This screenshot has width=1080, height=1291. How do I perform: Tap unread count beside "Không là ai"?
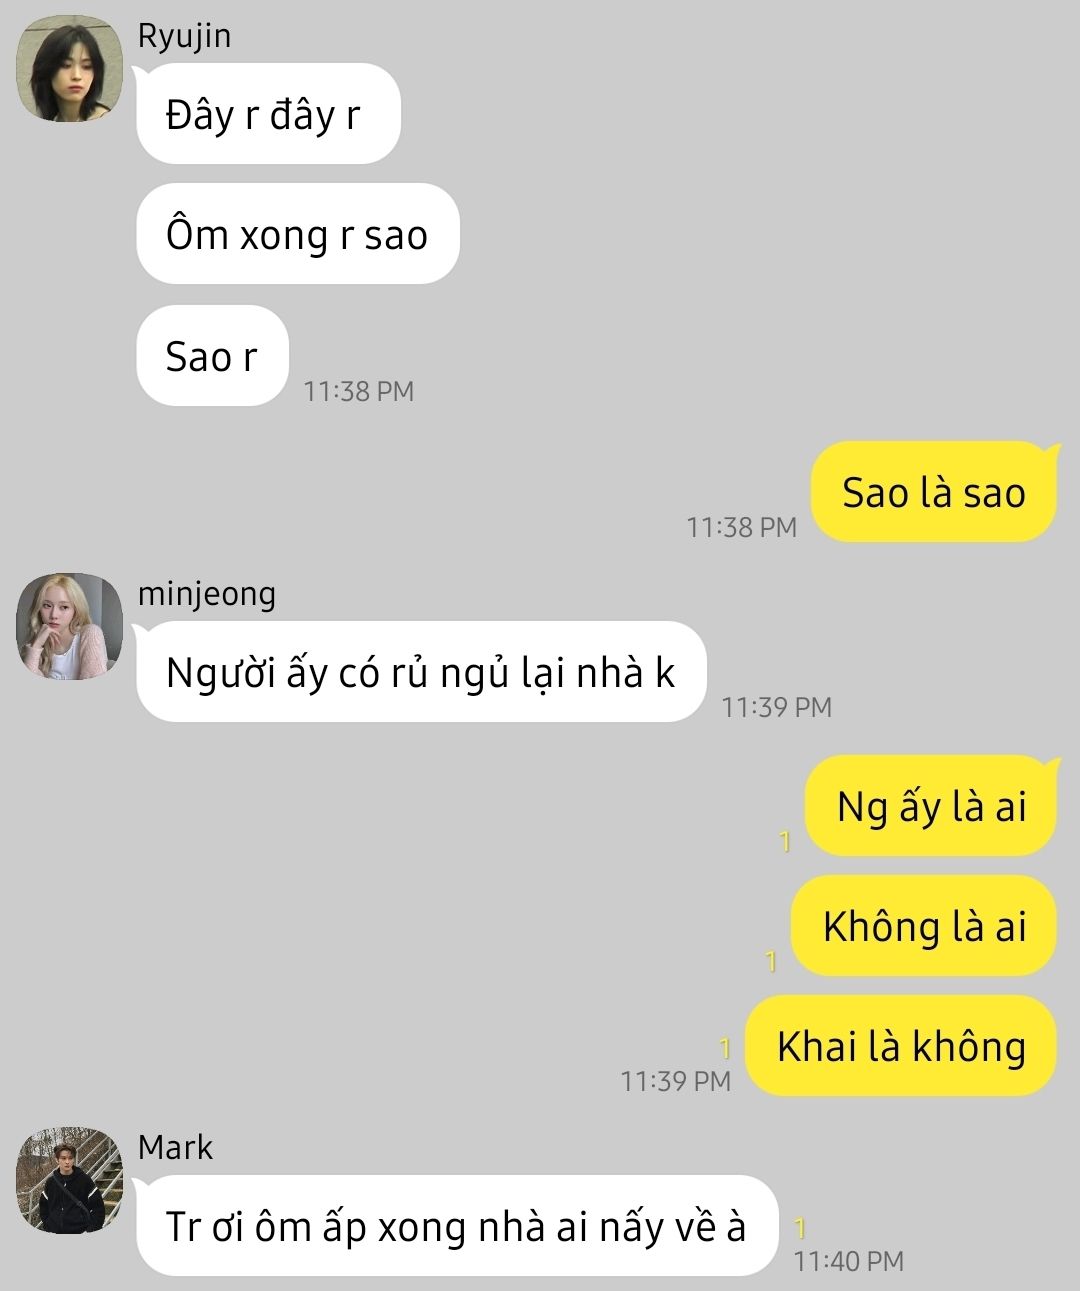point(771,961)
